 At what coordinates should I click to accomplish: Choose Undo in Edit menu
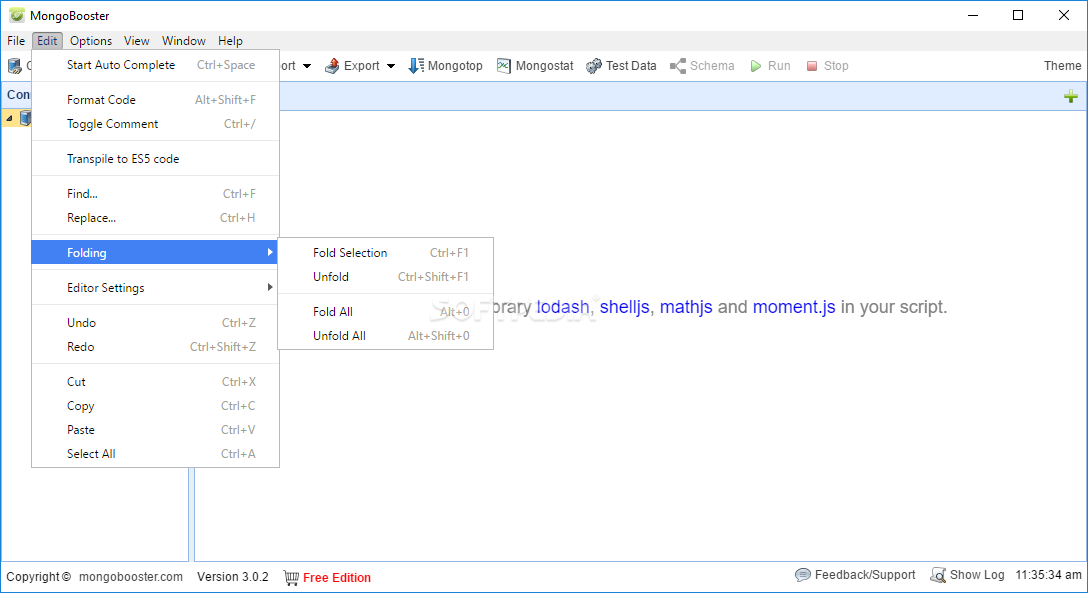(155, 323)
